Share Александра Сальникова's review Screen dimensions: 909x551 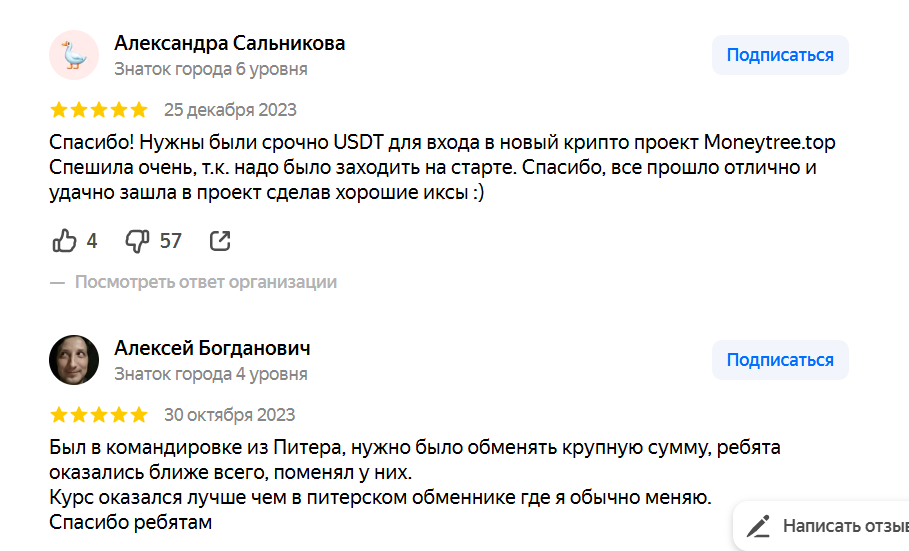220,241
